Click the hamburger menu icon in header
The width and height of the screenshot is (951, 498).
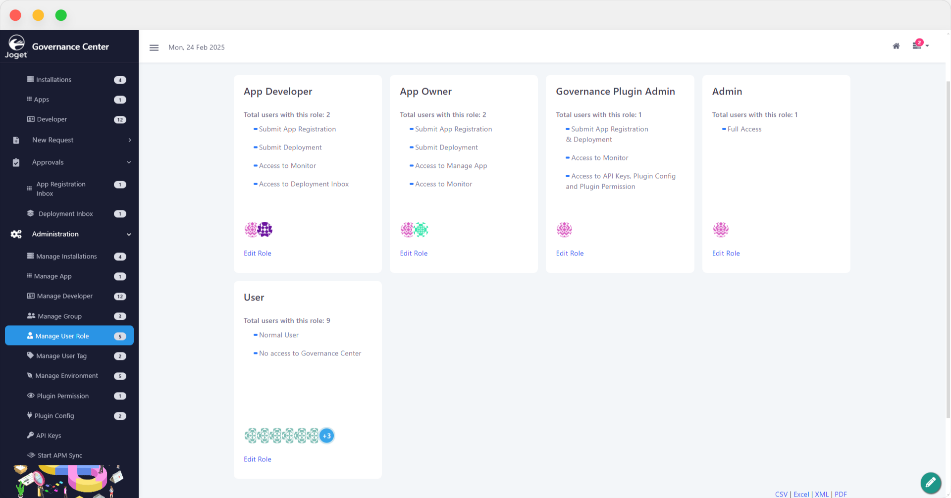click(x=154, y=47)
